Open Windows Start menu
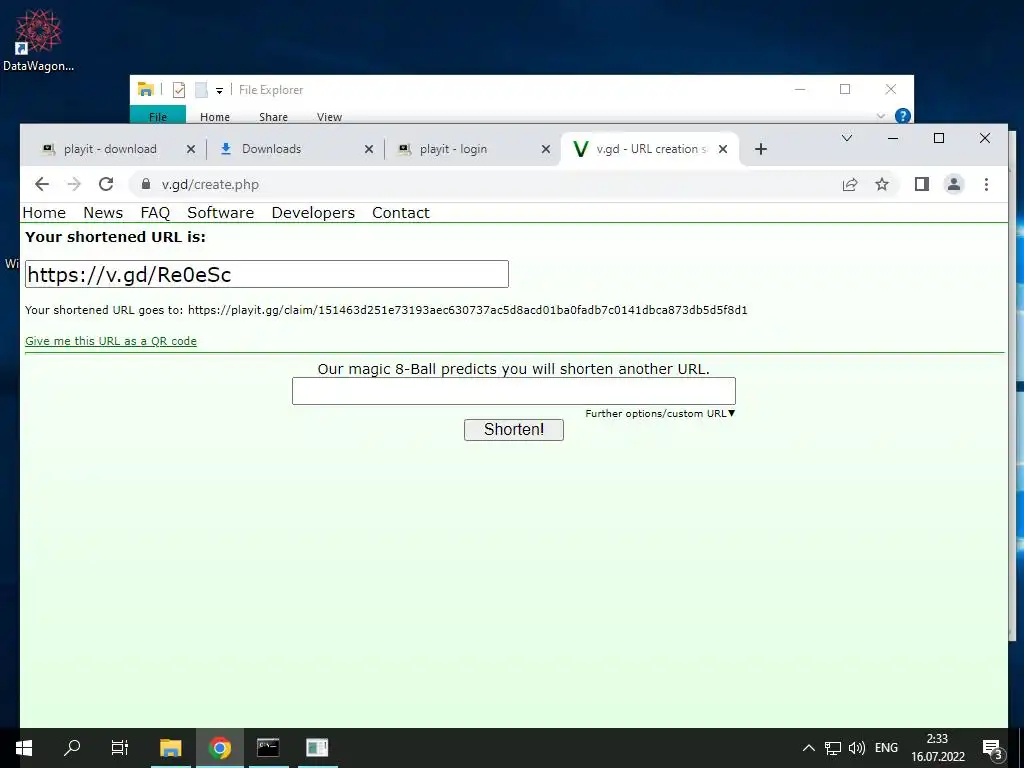1024x768 pixels. click(x=24, y=748)
